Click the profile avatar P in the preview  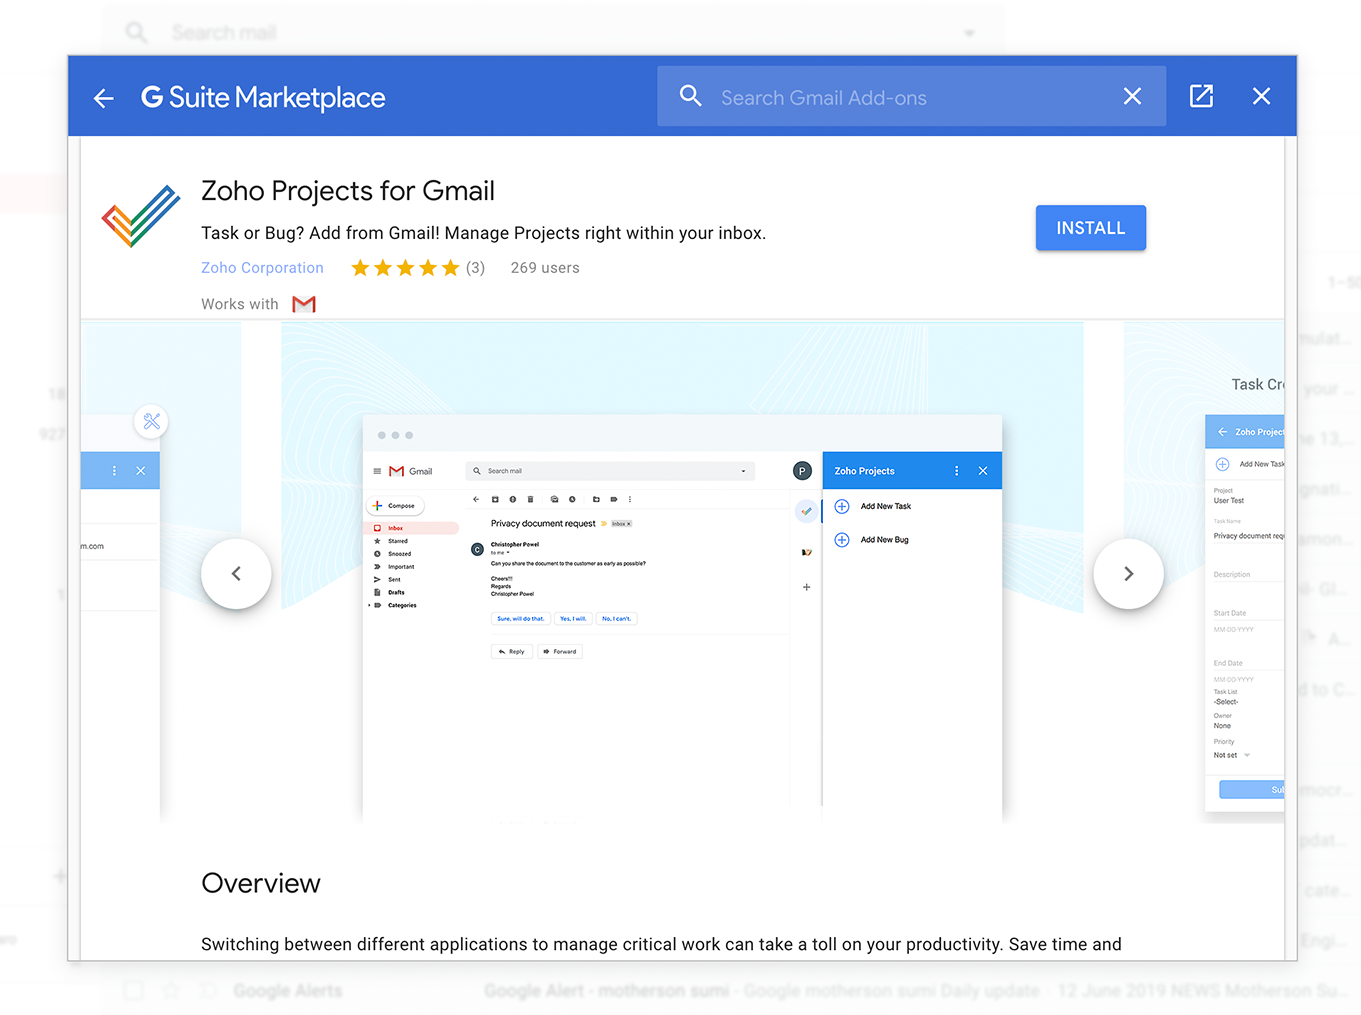[x=802, y=470]
